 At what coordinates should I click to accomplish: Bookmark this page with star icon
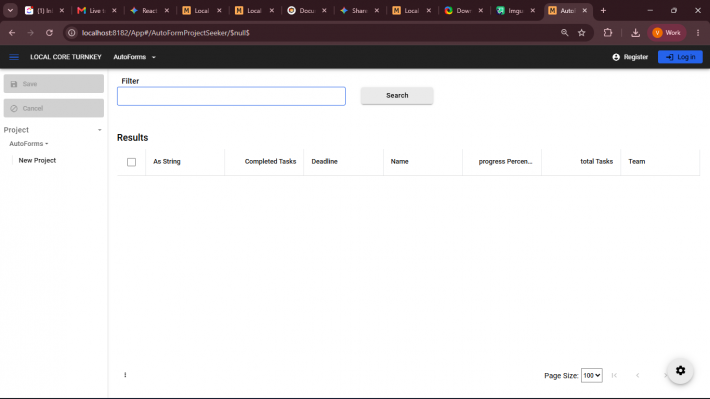582,33
